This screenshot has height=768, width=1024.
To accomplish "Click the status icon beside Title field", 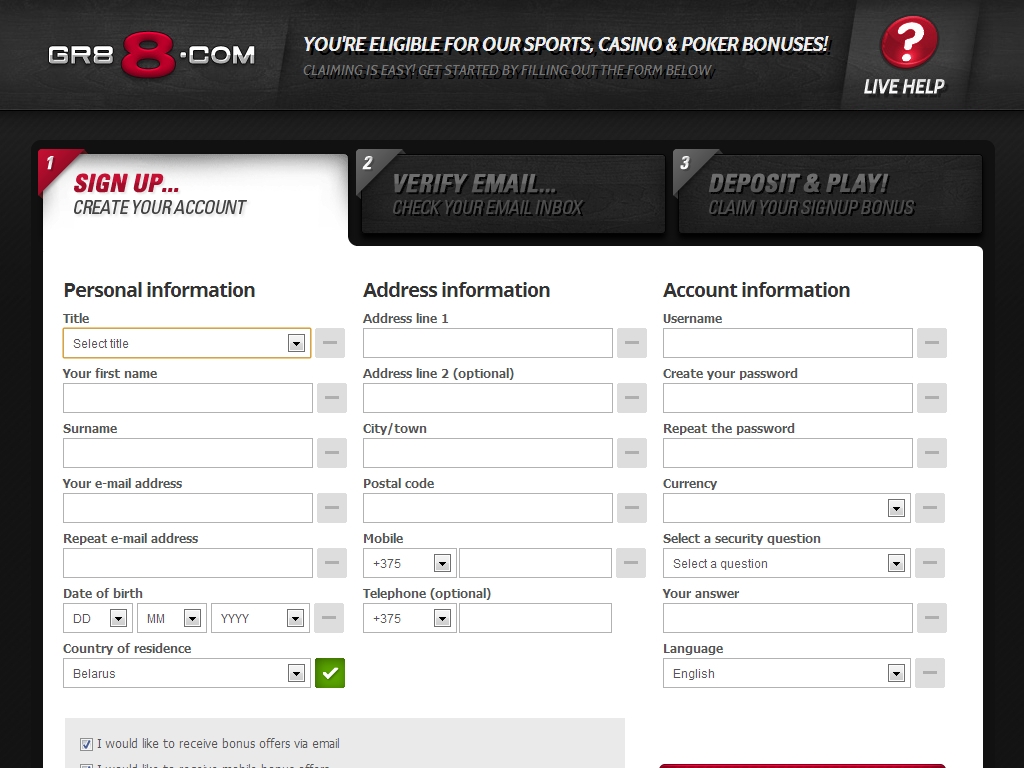I will click(x=330, y=343).
